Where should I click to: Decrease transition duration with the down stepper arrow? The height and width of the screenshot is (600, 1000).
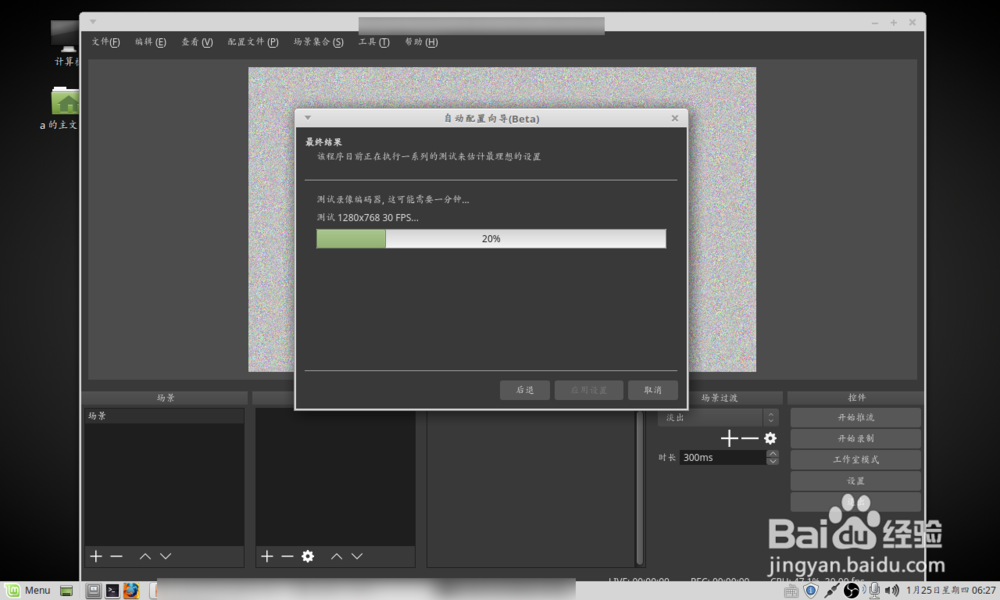pyautogui.click(x=771, y=461)
